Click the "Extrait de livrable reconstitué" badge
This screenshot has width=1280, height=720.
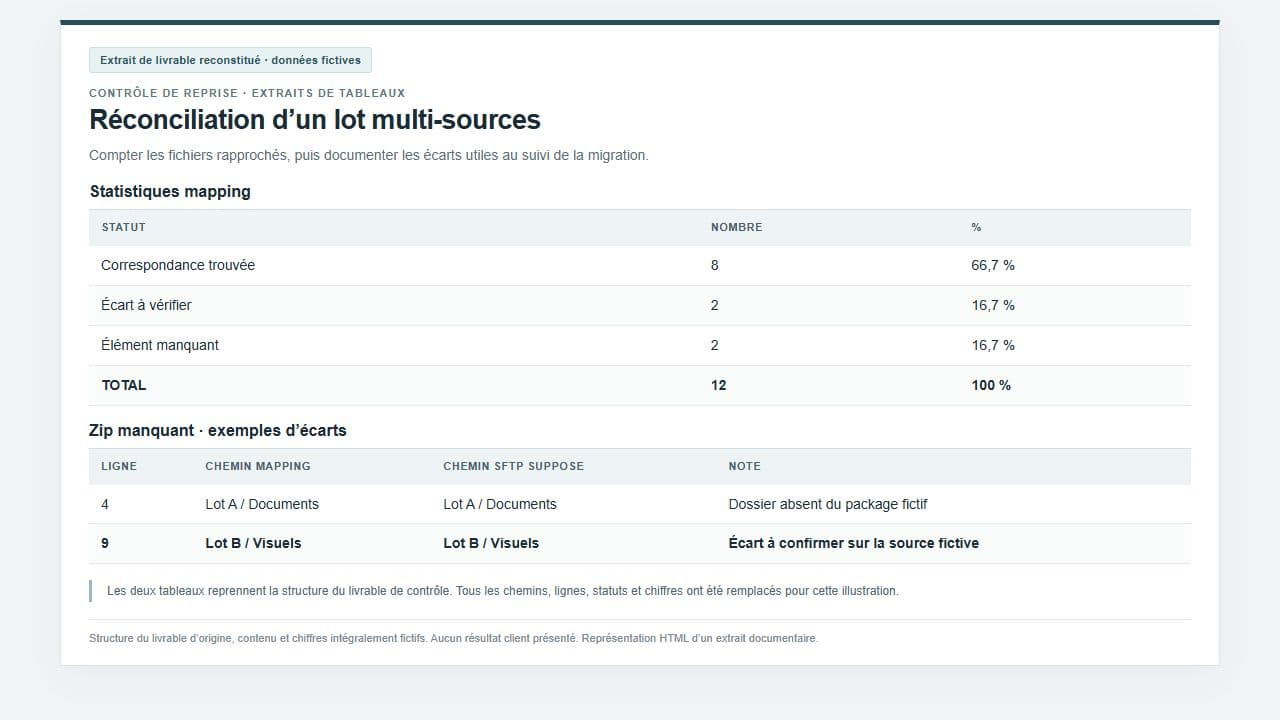pos(230,60)
